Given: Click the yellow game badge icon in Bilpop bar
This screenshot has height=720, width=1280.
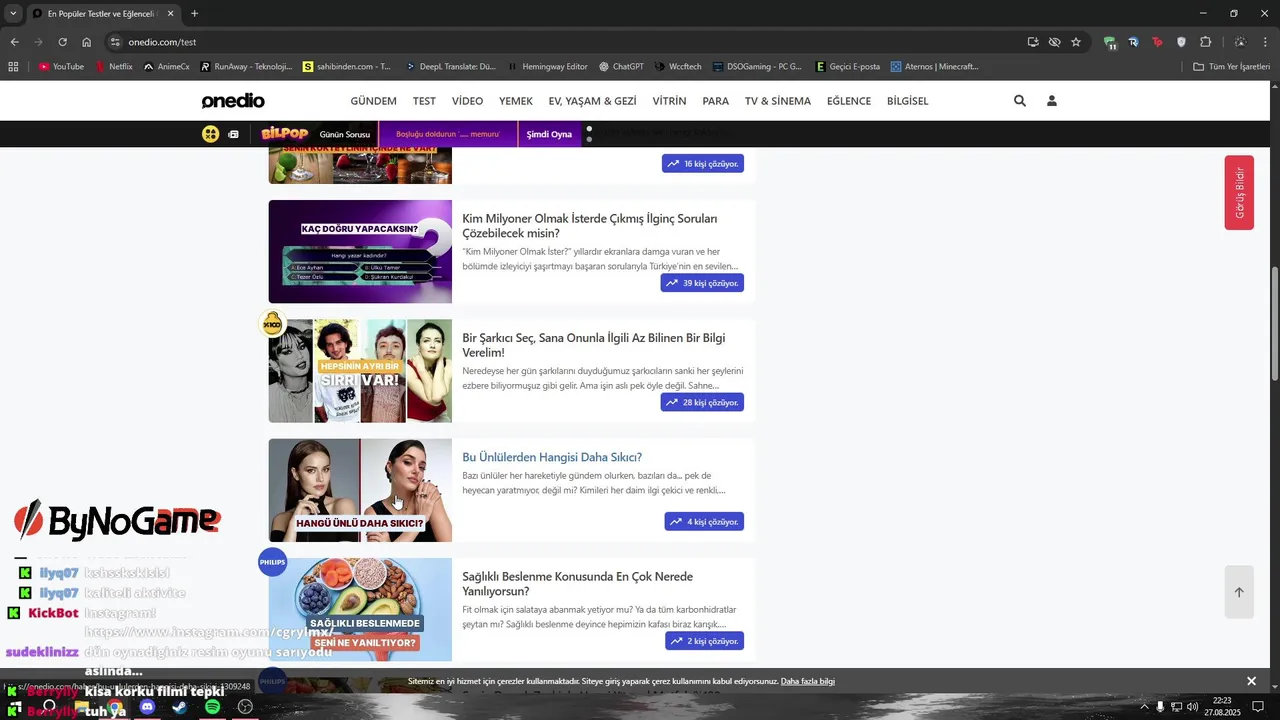Looking at the screenshot, I should (210, 134).
